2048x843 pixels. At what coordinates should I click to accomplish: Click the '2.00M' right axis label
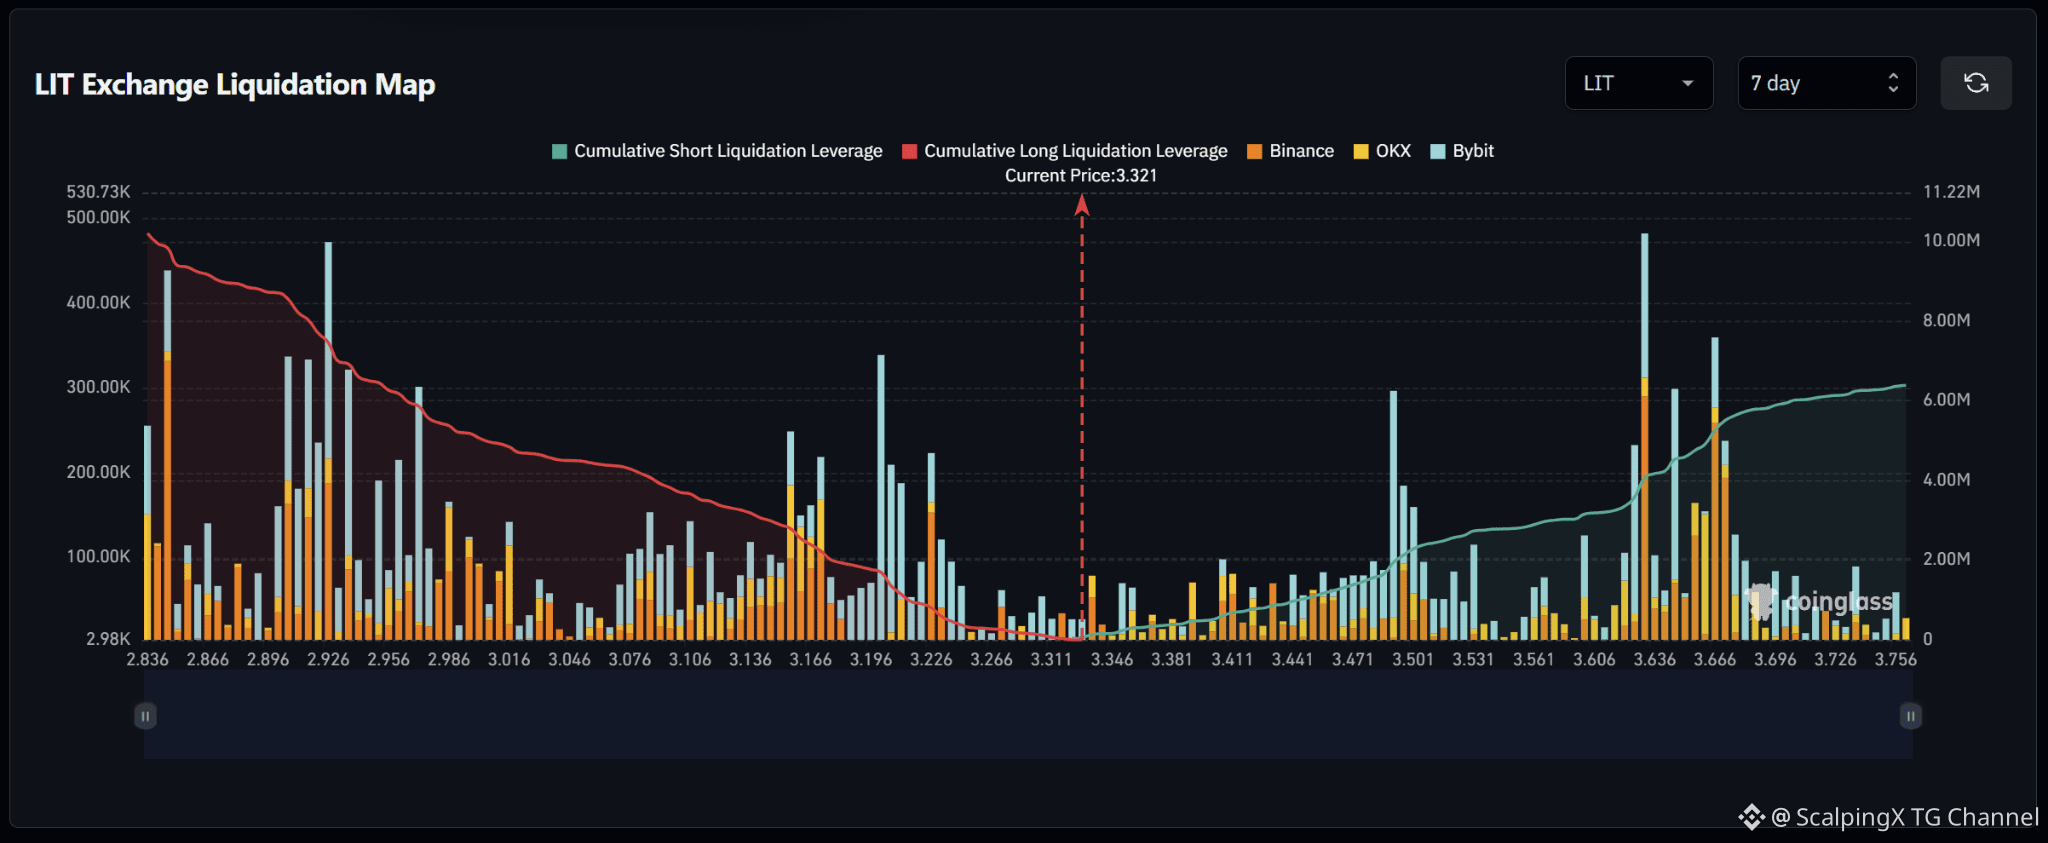point(1947,559)
